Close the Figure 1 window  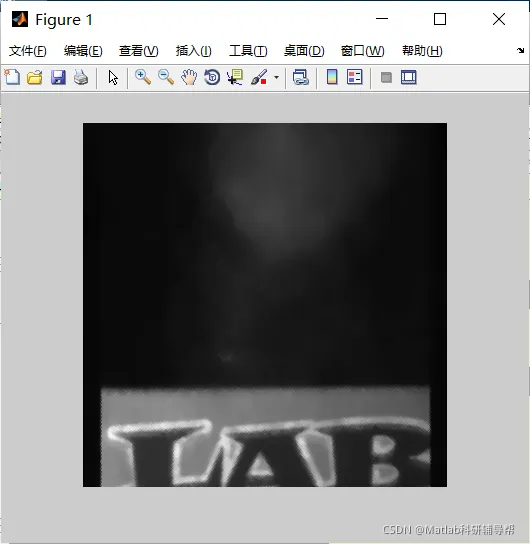[x=499, y=19]
